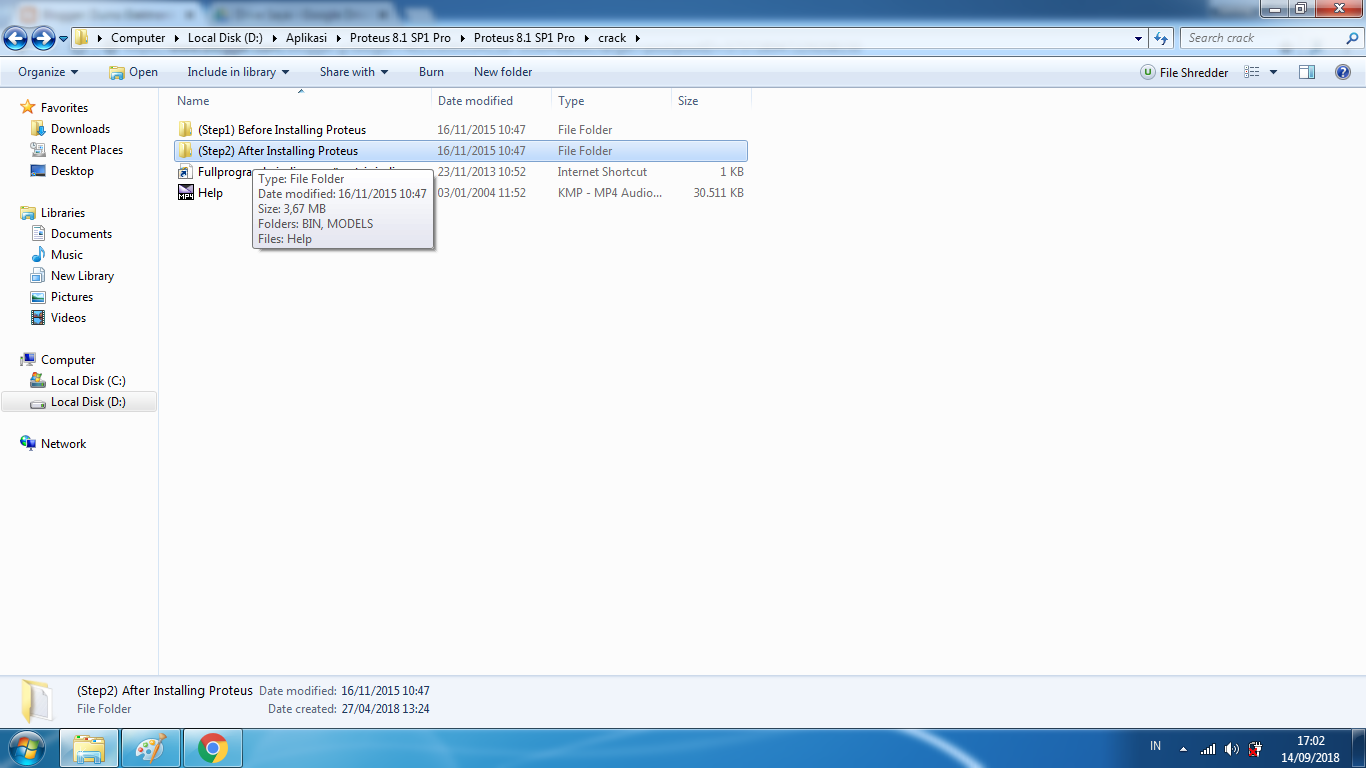Screen dimensions: 1366x768
Task: Open Downloads in Favorites
Action: (x=80, y=129)
